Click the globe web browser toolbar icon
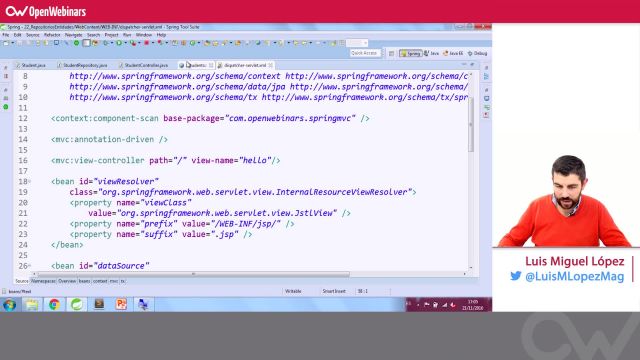The height and width of the screenshot is (360, 640). [258, 43]
